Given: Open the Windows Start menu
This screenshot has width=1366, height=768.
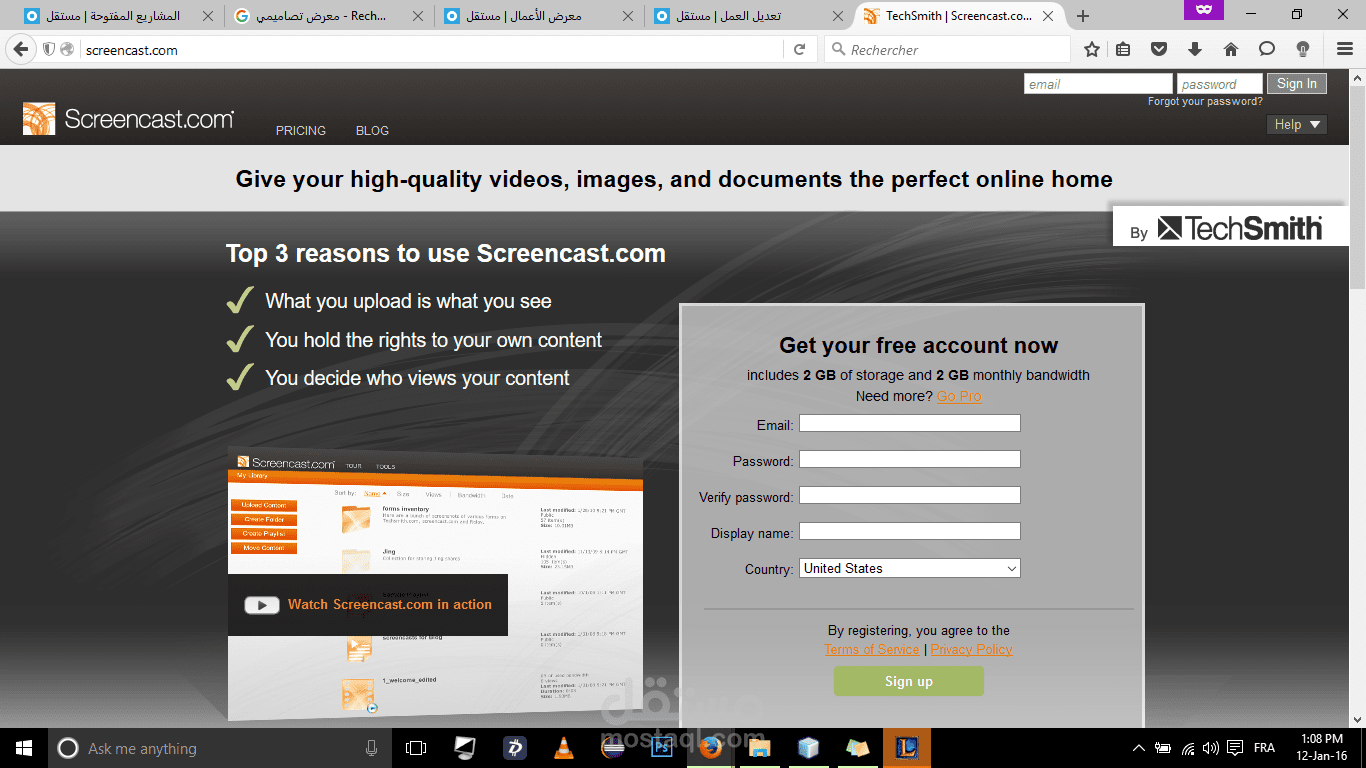Looking at the screenshot, I should tap(23, 748).
